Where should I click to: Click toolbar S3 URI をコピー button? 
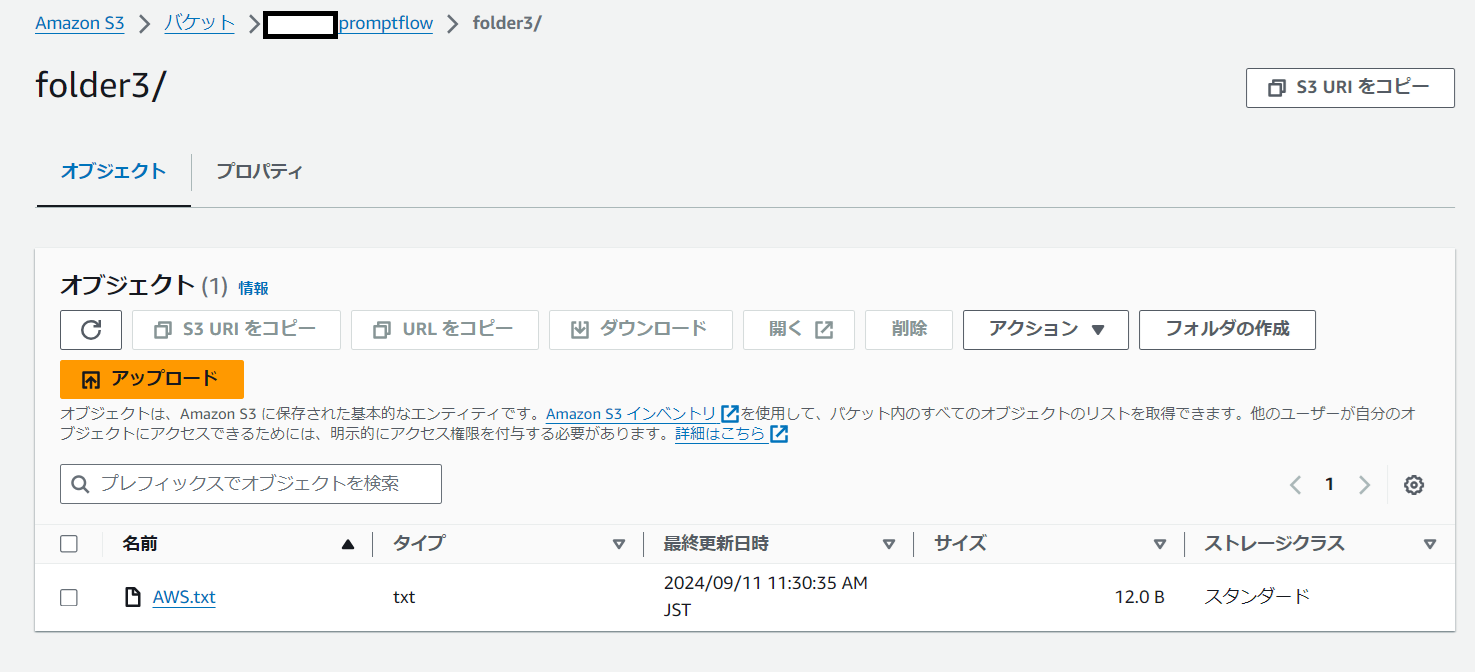[x=236, y=329]
